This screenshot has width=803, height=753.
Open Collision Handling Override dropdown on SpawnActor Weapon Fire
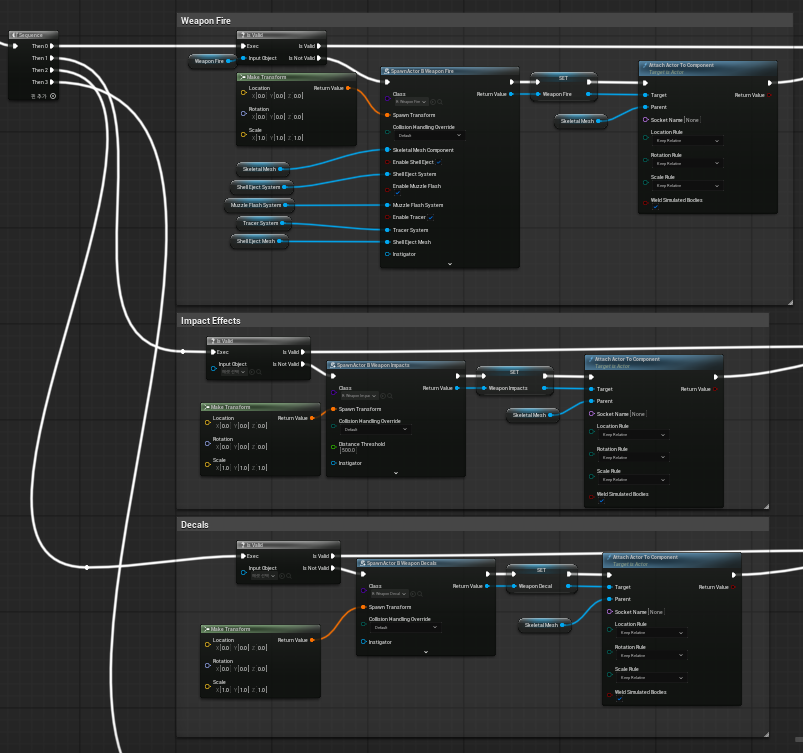pos(429,136)
